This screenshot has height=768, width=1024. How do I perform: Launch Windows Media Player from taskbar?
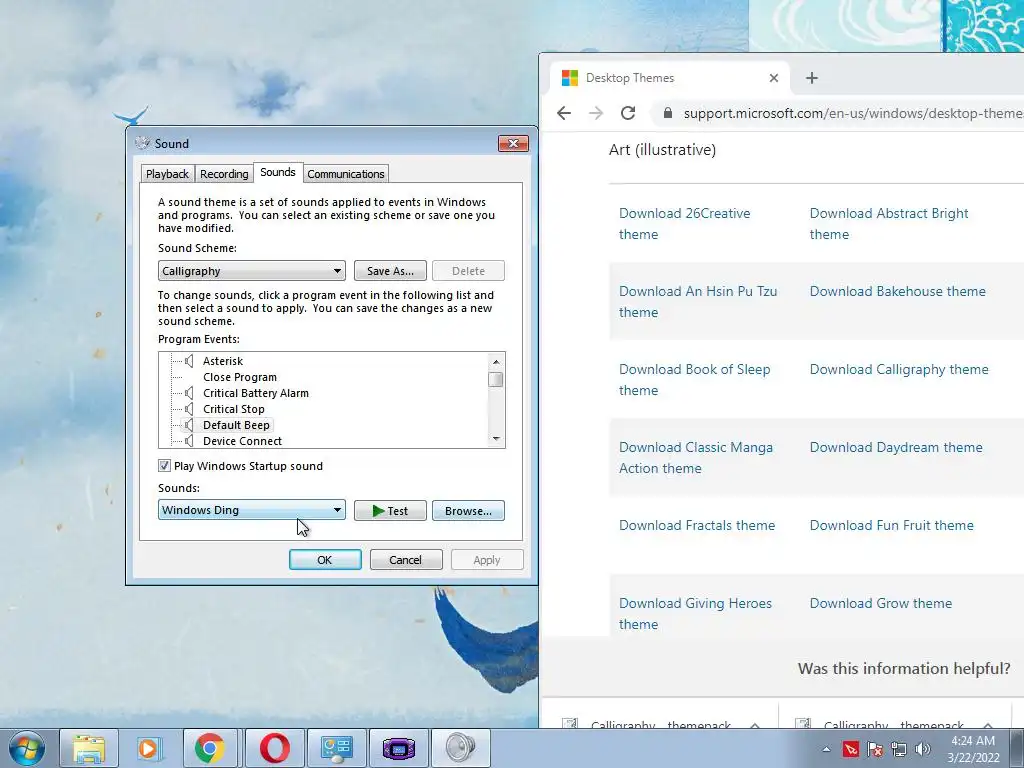(x=148, y=748)
